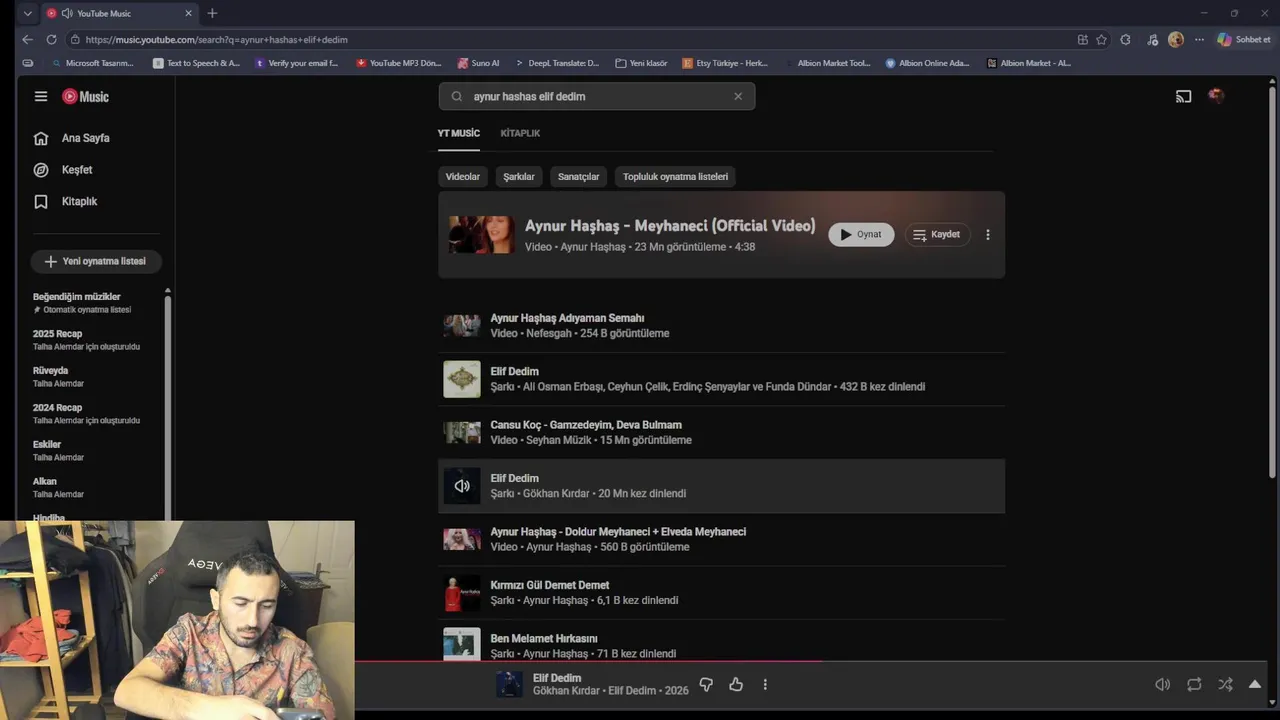Image resolution: width=1280 pixels, height=720 pixels.
Task: Click Kırmızı Gül Demet Demet album thumbnail
Action: coord(462,593)
